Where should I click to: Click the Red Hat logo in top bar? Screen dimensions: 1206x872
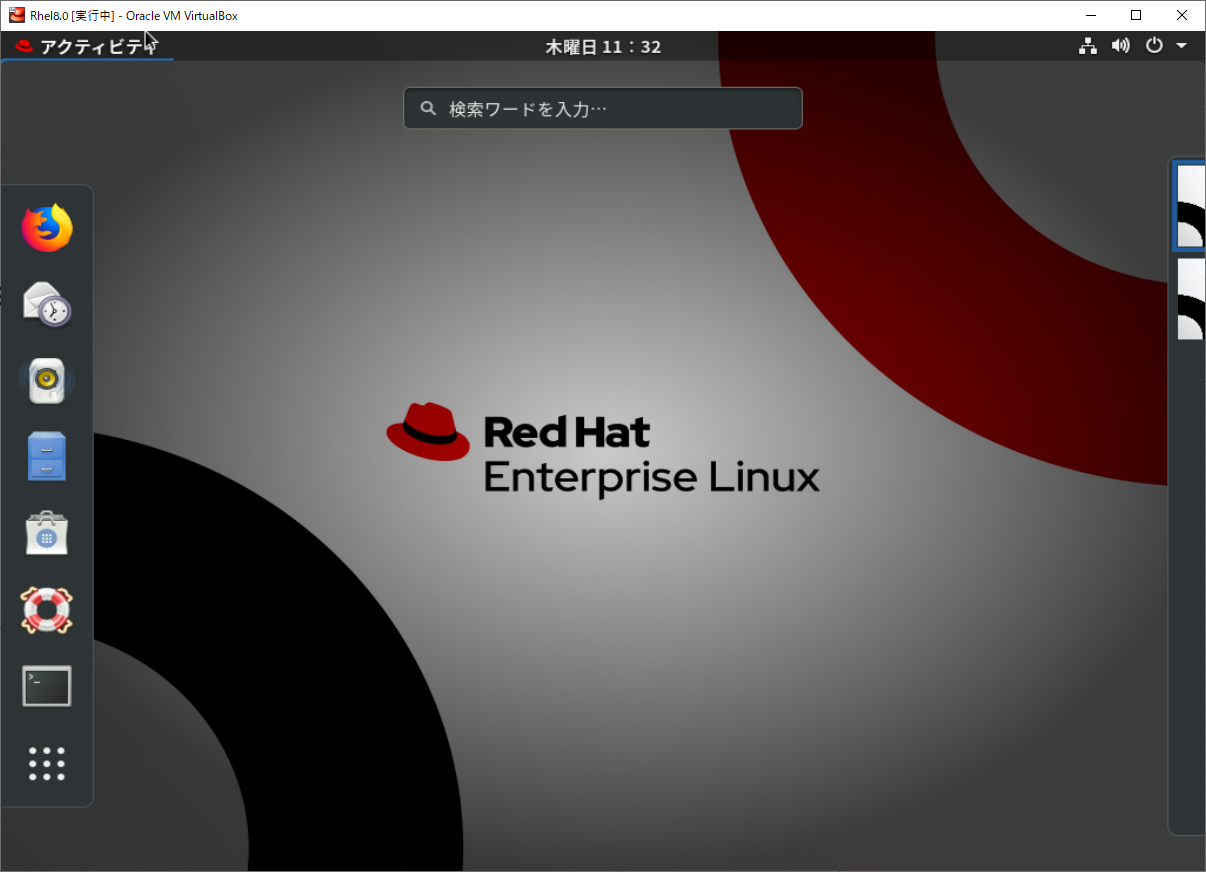click(x=23, y=46)
